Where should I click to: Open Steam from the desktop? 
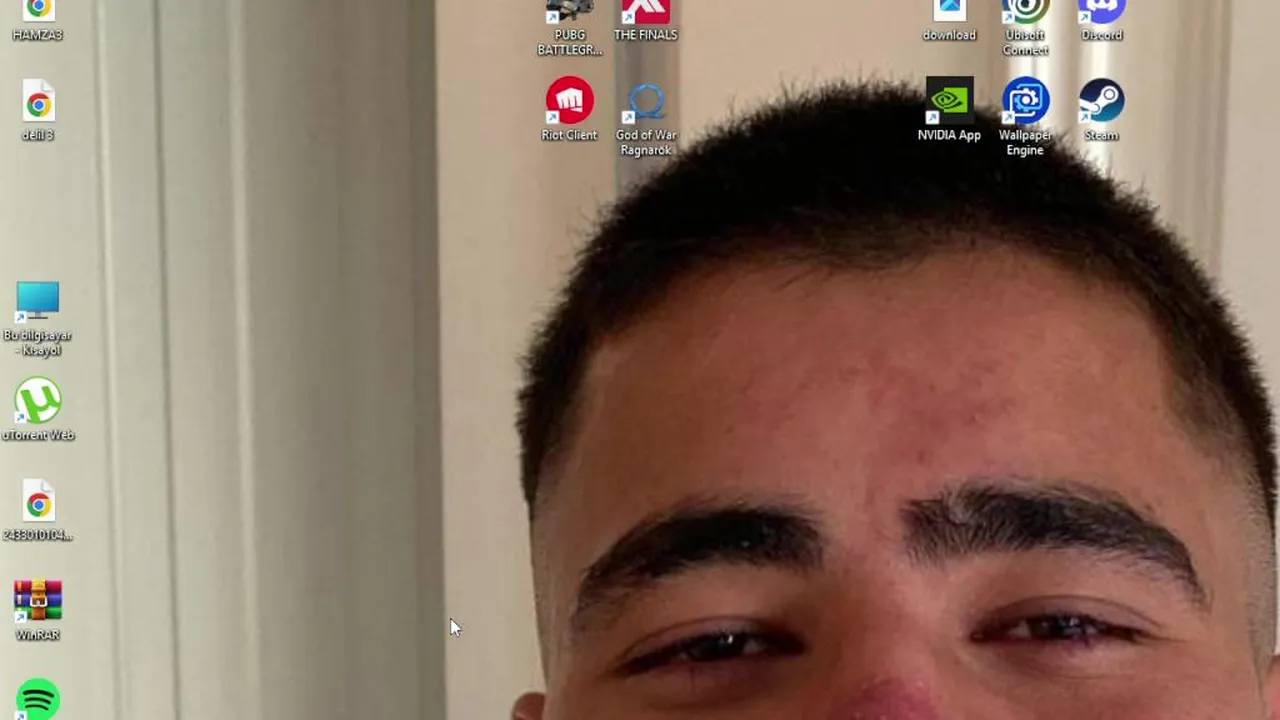(1101, 102)
